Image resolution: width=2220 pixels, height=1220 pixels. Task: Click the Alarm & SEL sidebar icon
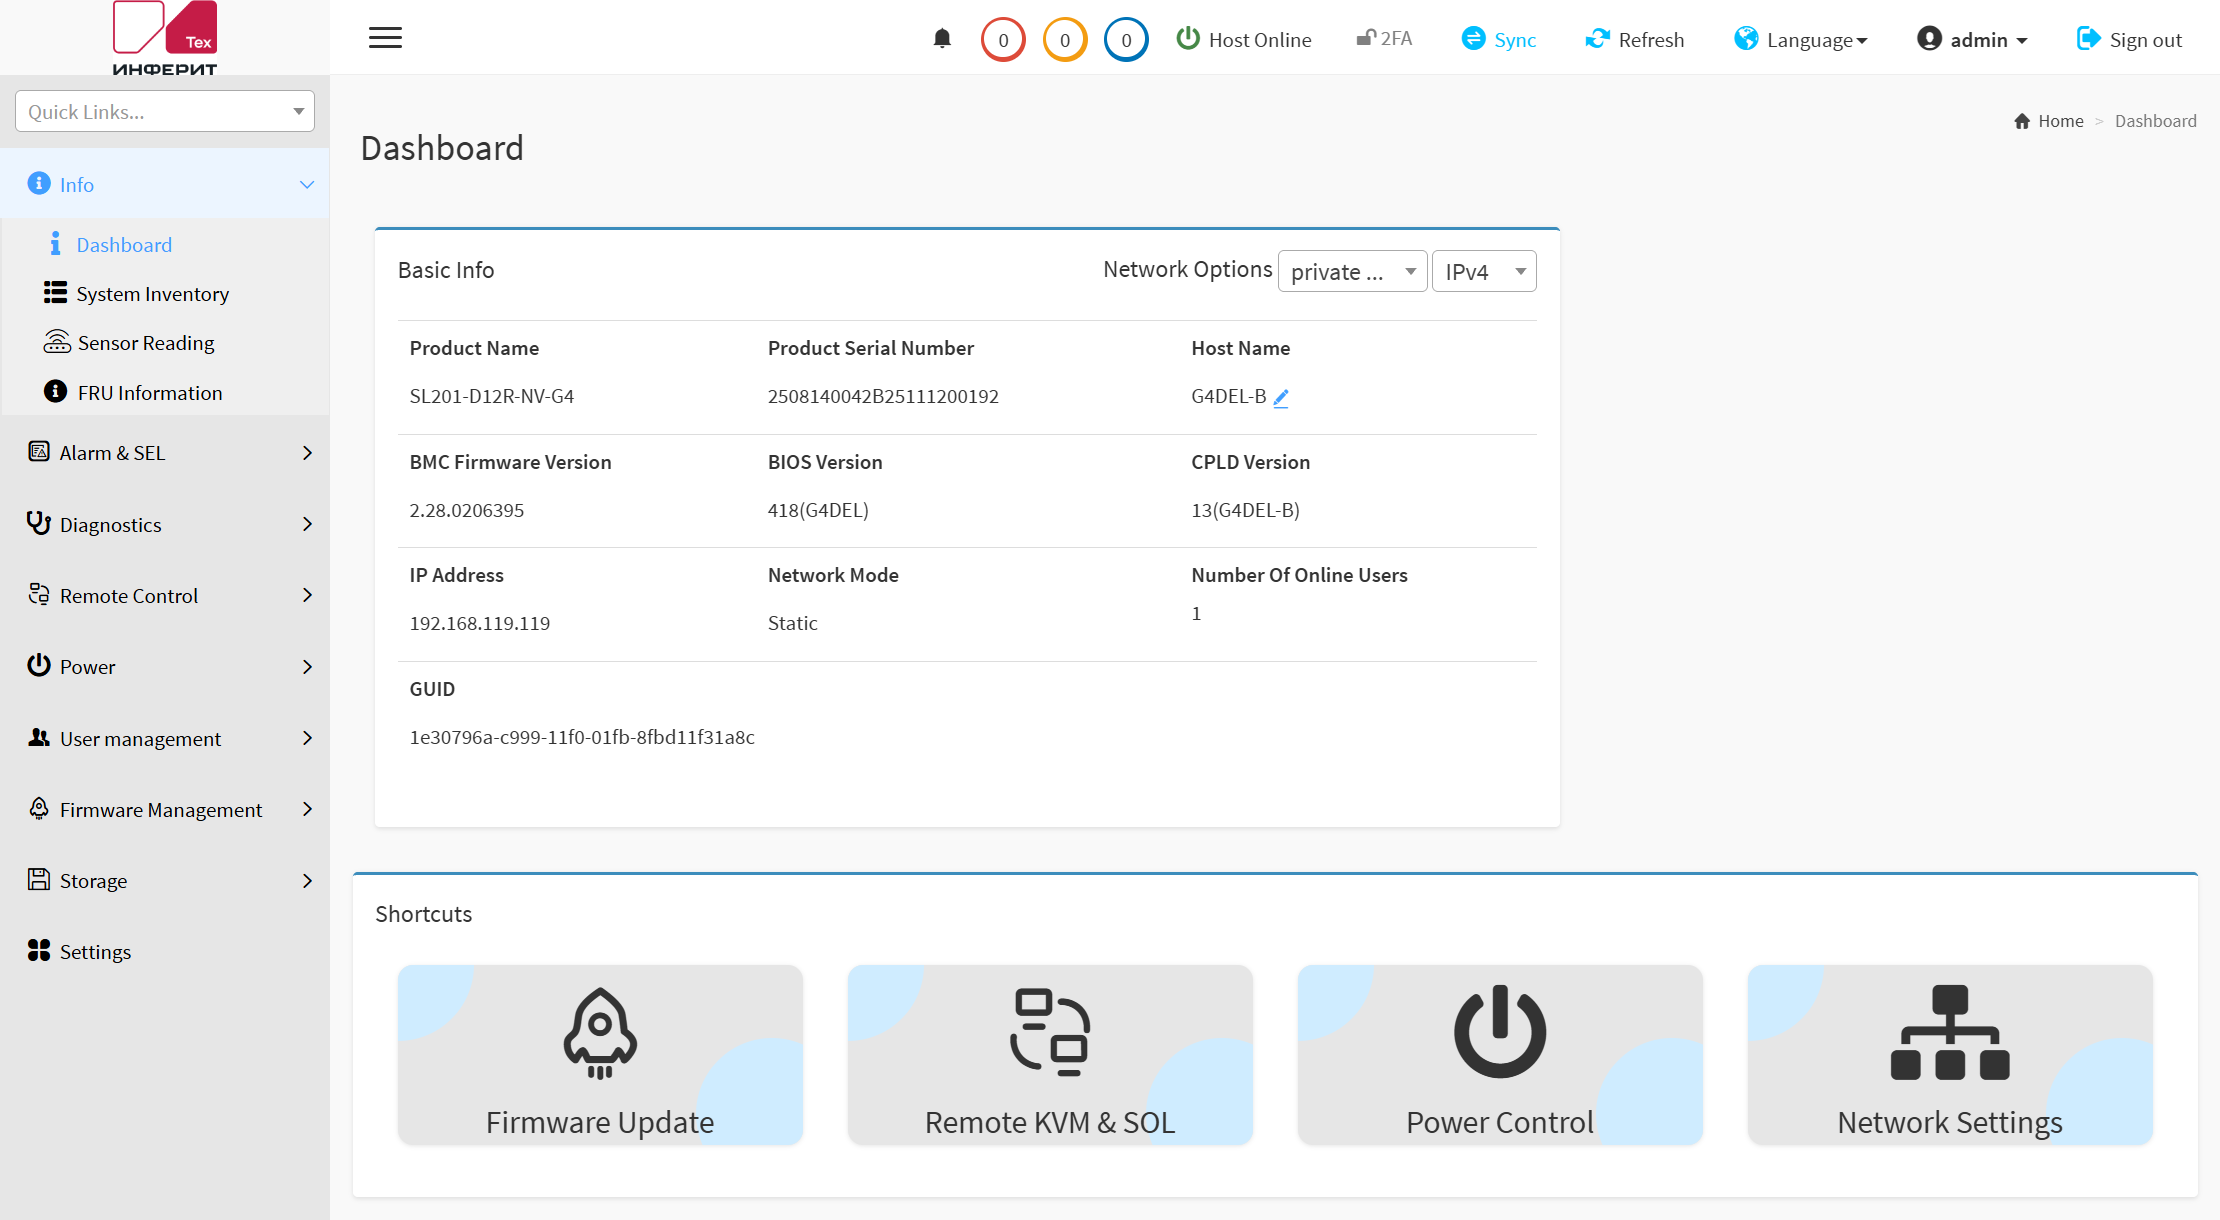tap(39, 451)
